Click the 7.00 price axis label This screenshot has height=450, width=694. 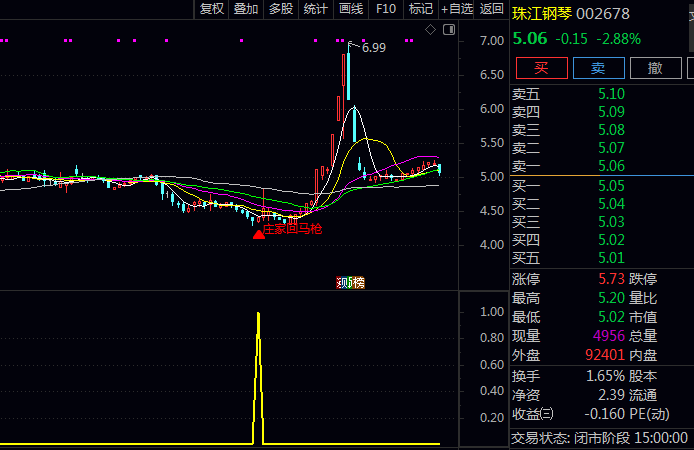pos(492,41)
